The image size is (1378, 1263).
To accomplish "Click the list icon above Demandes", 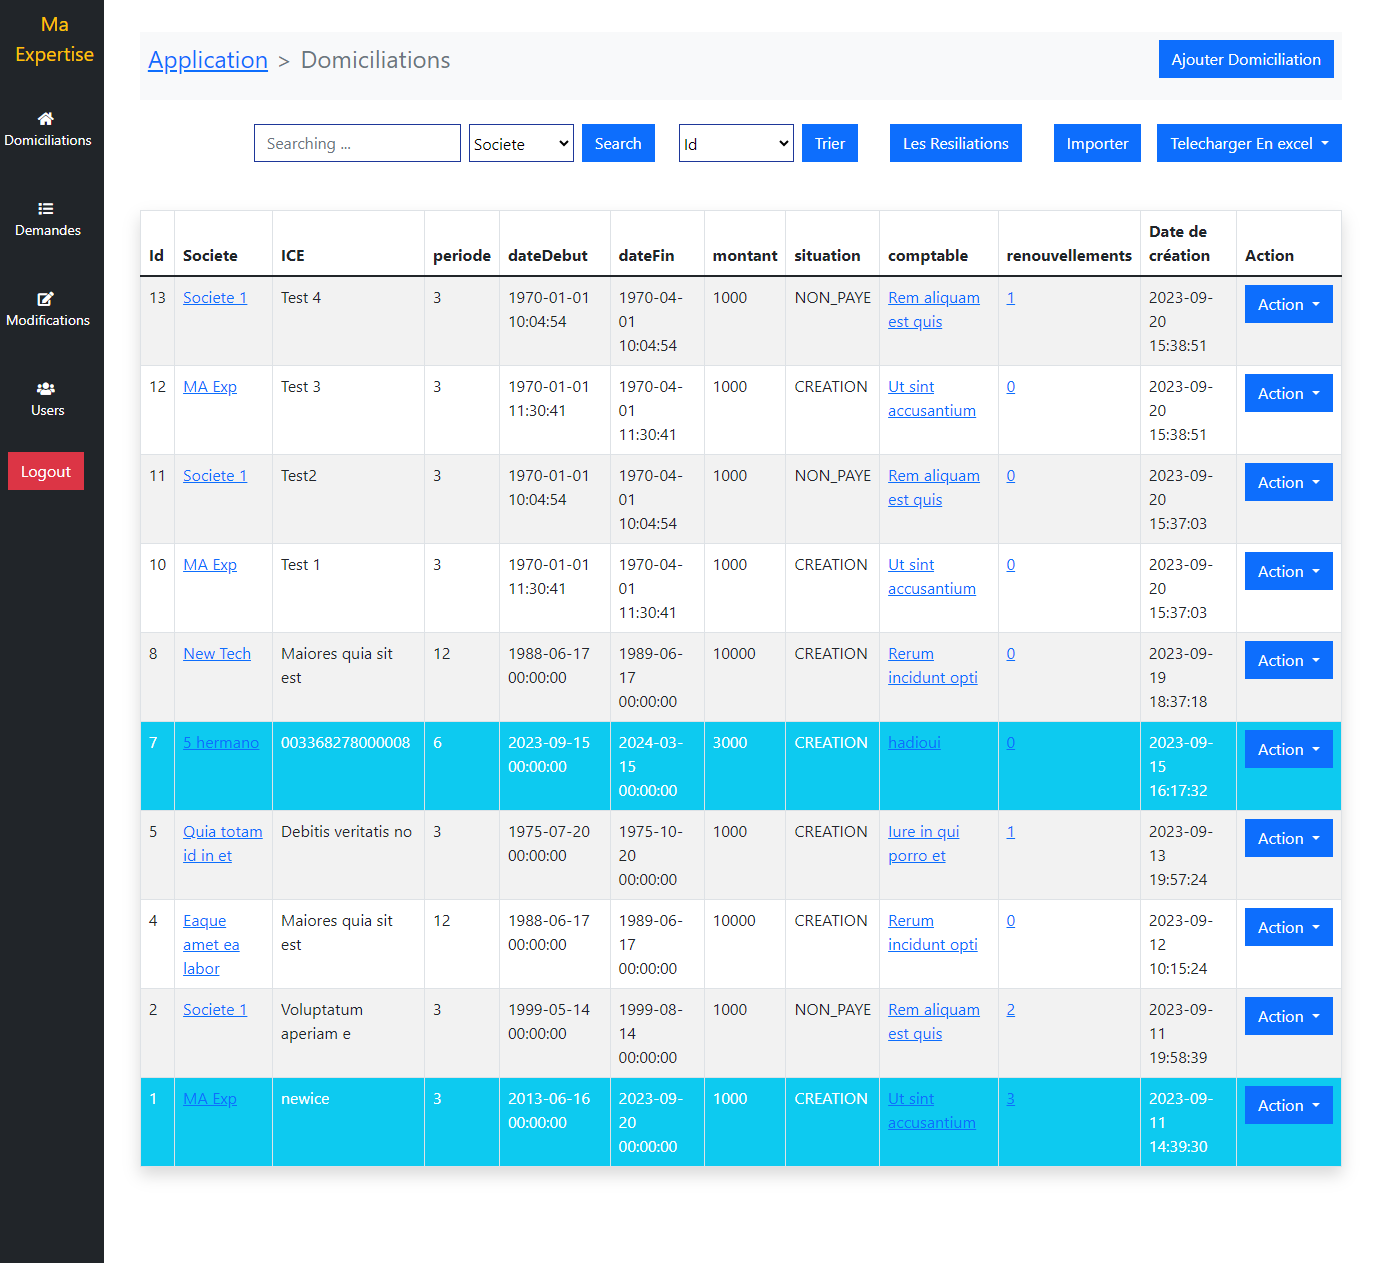I will (46, 209).
